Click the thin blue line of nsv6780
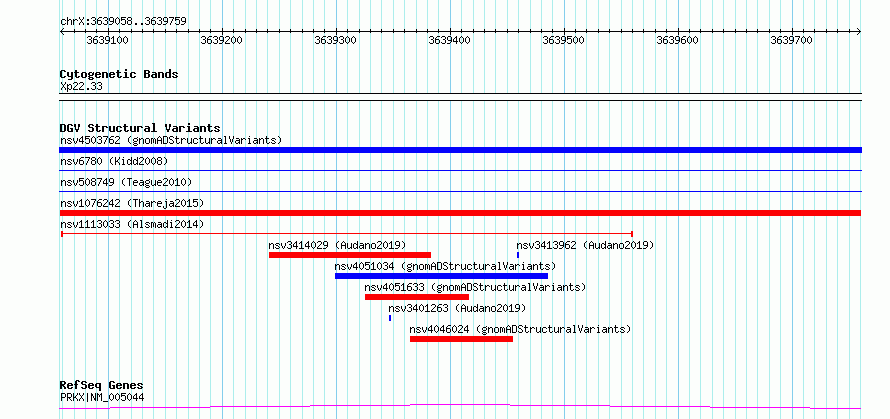 click(460, 170)
